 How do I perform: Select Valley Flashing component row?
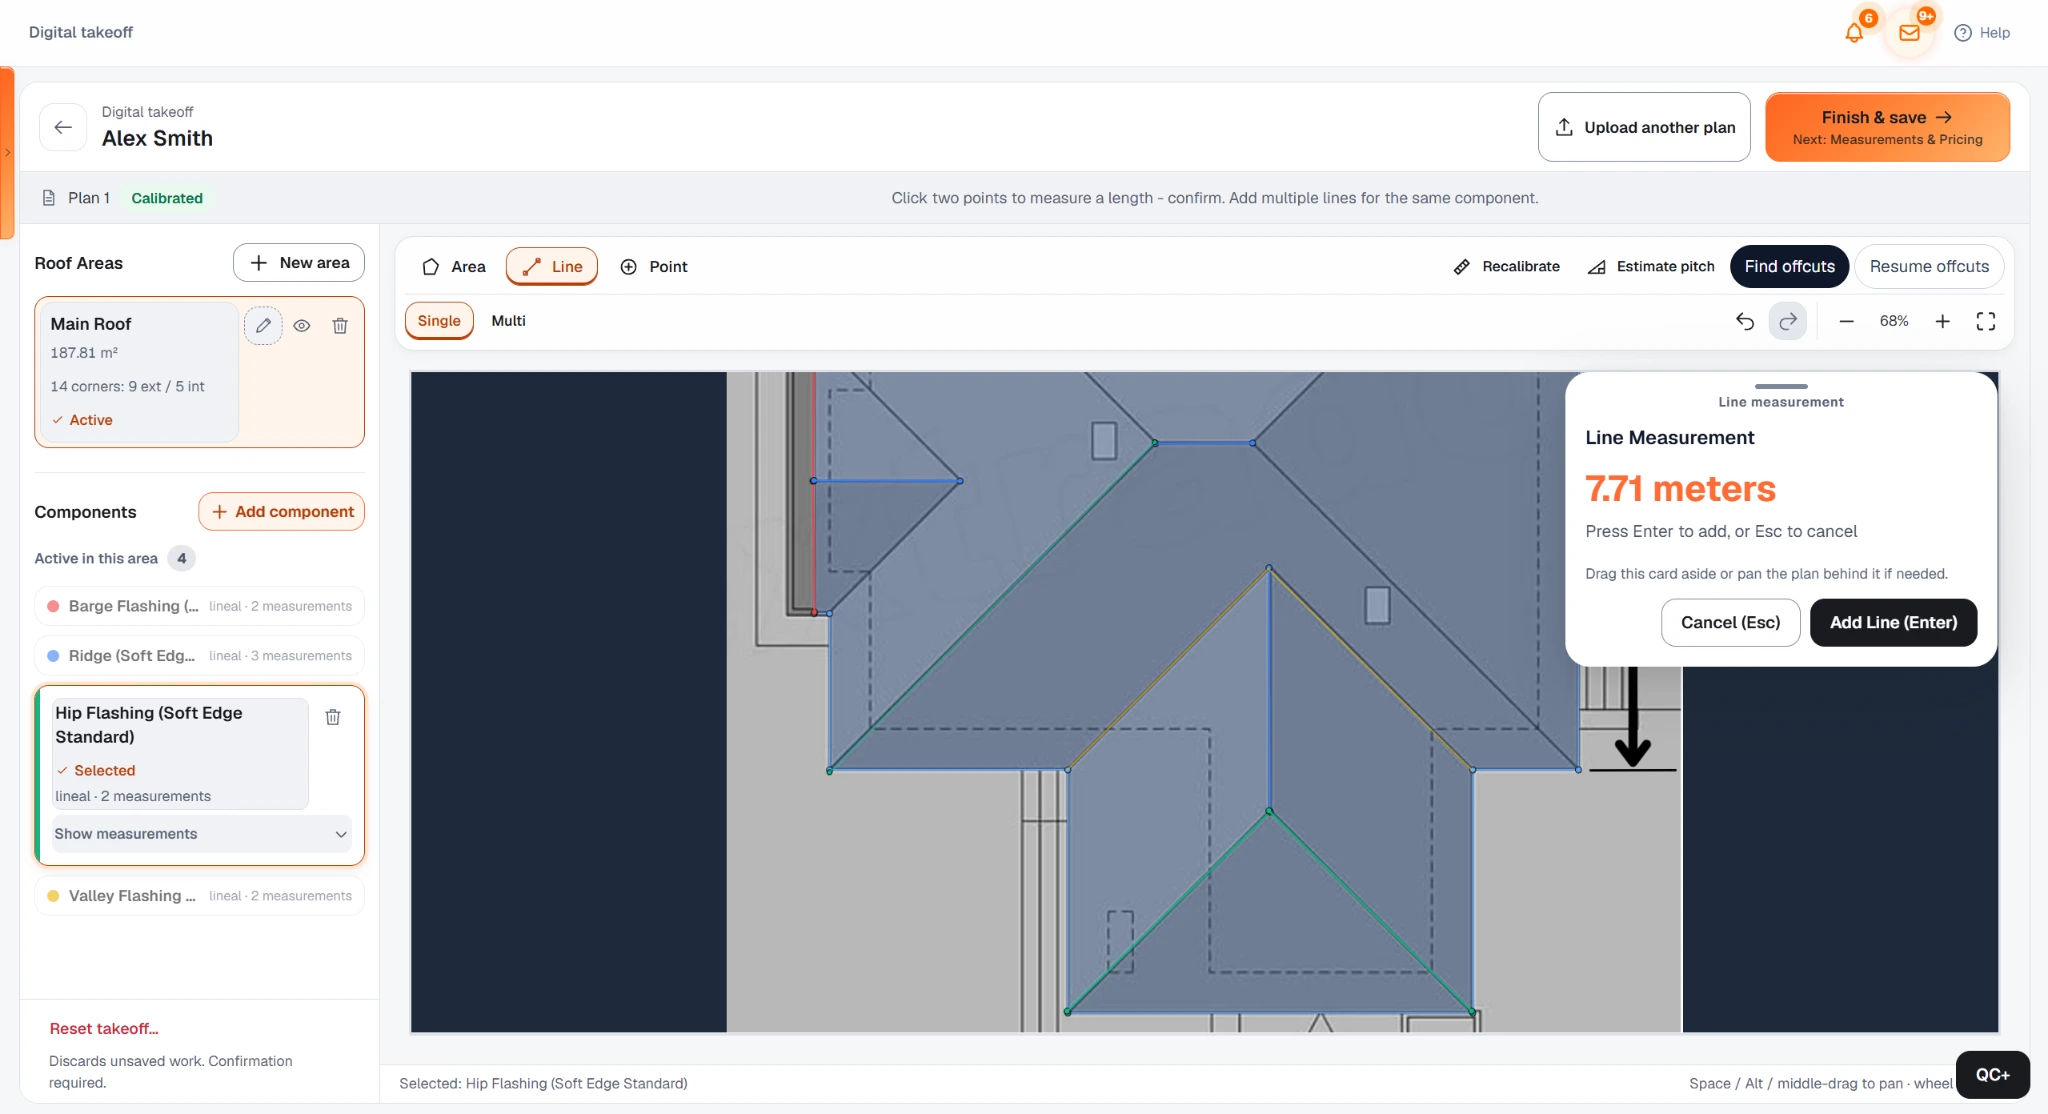tap(200, 896)
